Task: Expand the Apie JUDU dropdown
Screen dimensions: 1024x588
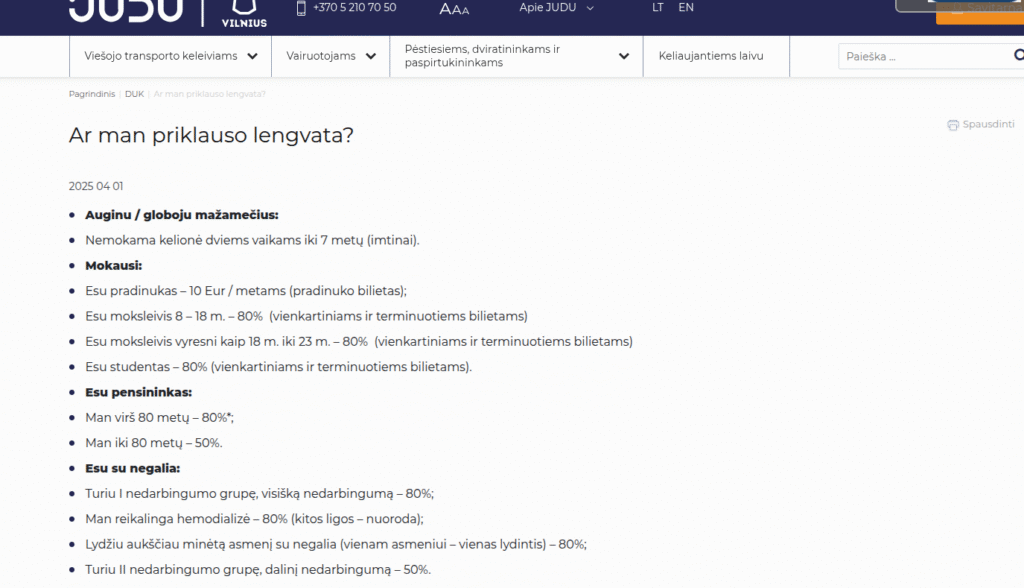Action: click(x=590, y=8)
